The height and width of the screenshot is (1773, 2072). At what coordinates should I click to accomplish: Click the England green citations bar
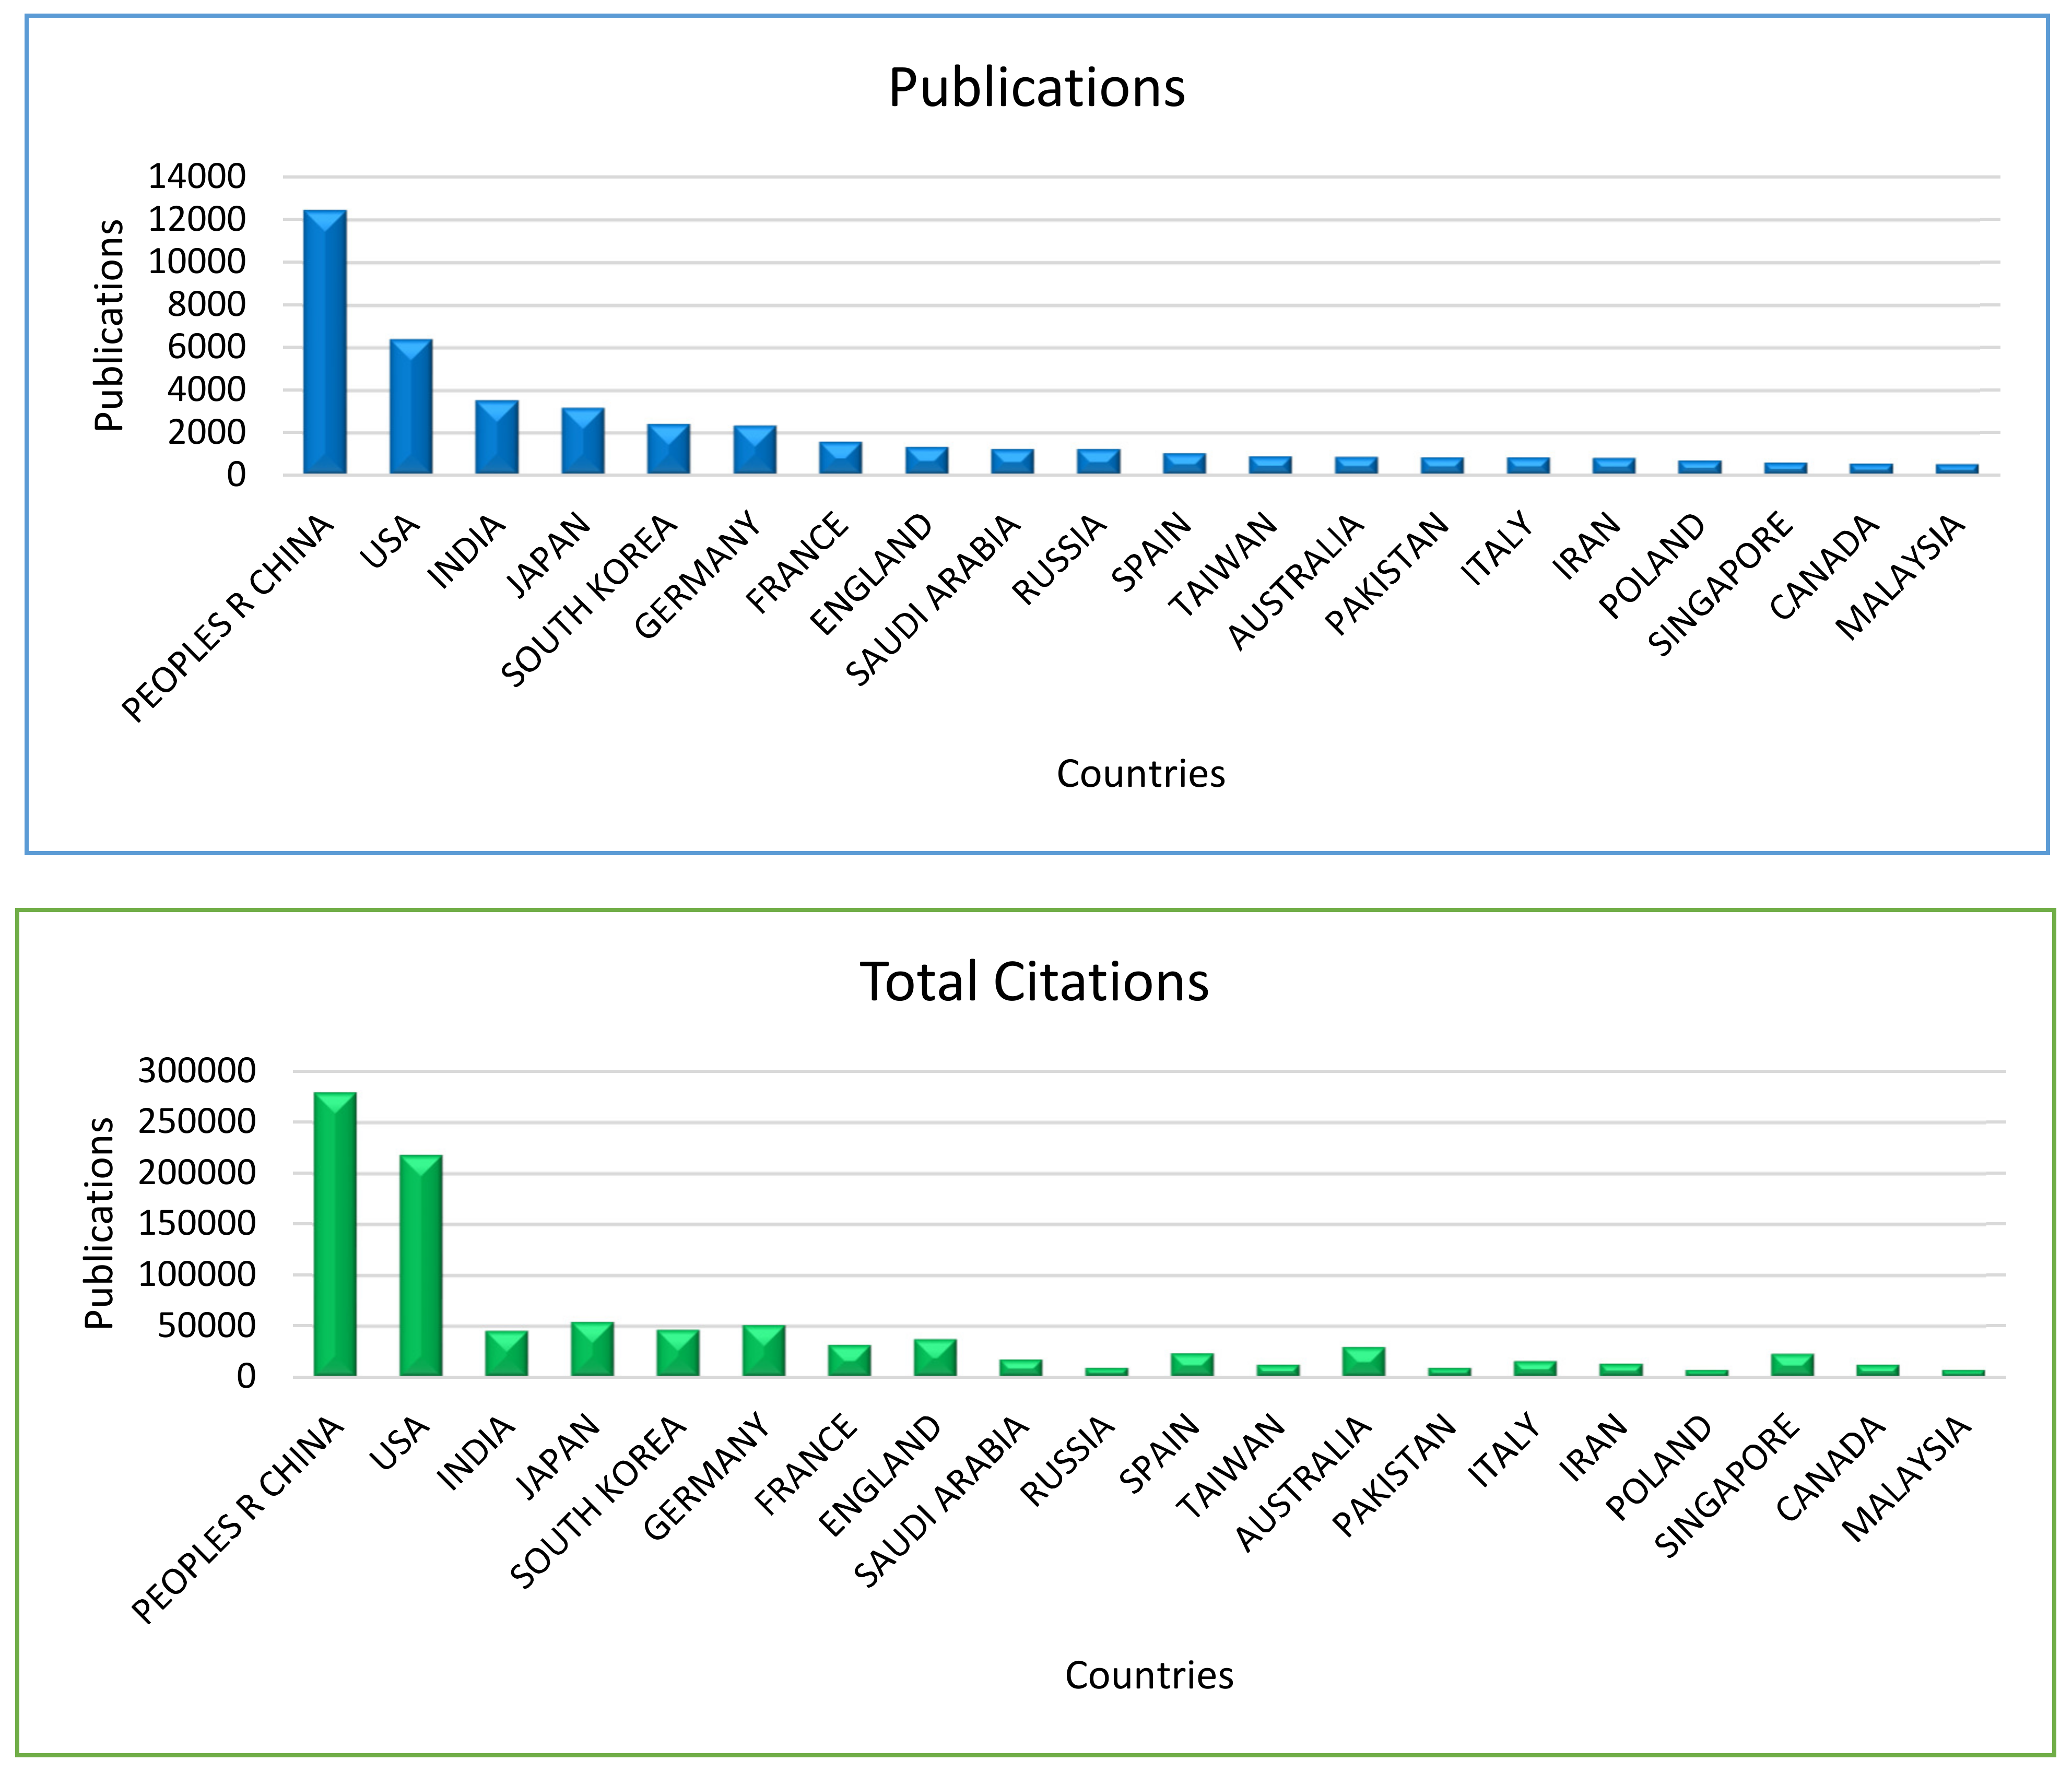tap(935, 1358)
